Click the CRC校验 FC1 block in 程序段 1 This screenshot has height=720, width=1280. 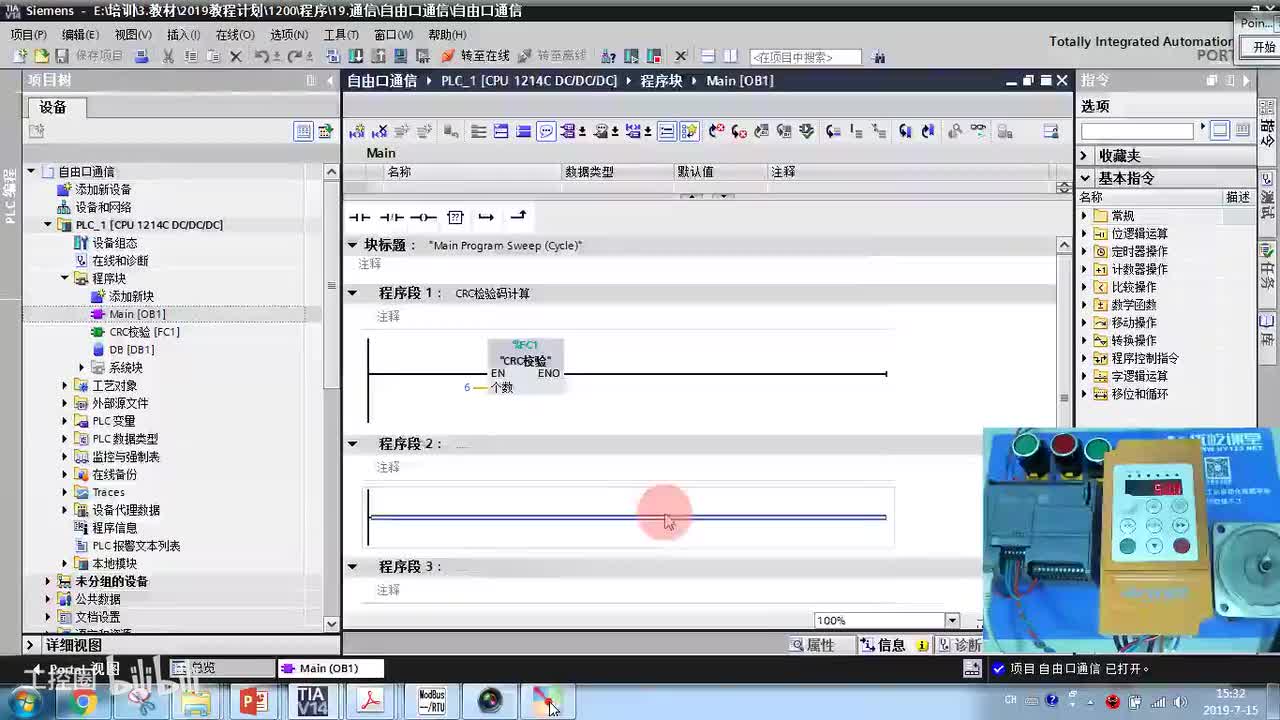525,366
